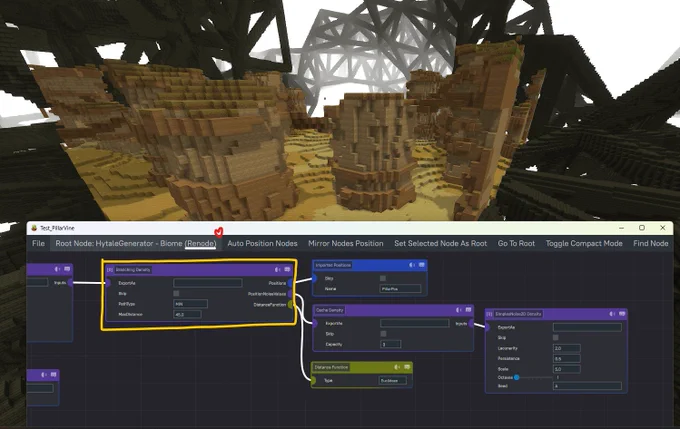Enable Skip checkbox in Cache Density node
680x429 pixels.
(x=383, y=334)
